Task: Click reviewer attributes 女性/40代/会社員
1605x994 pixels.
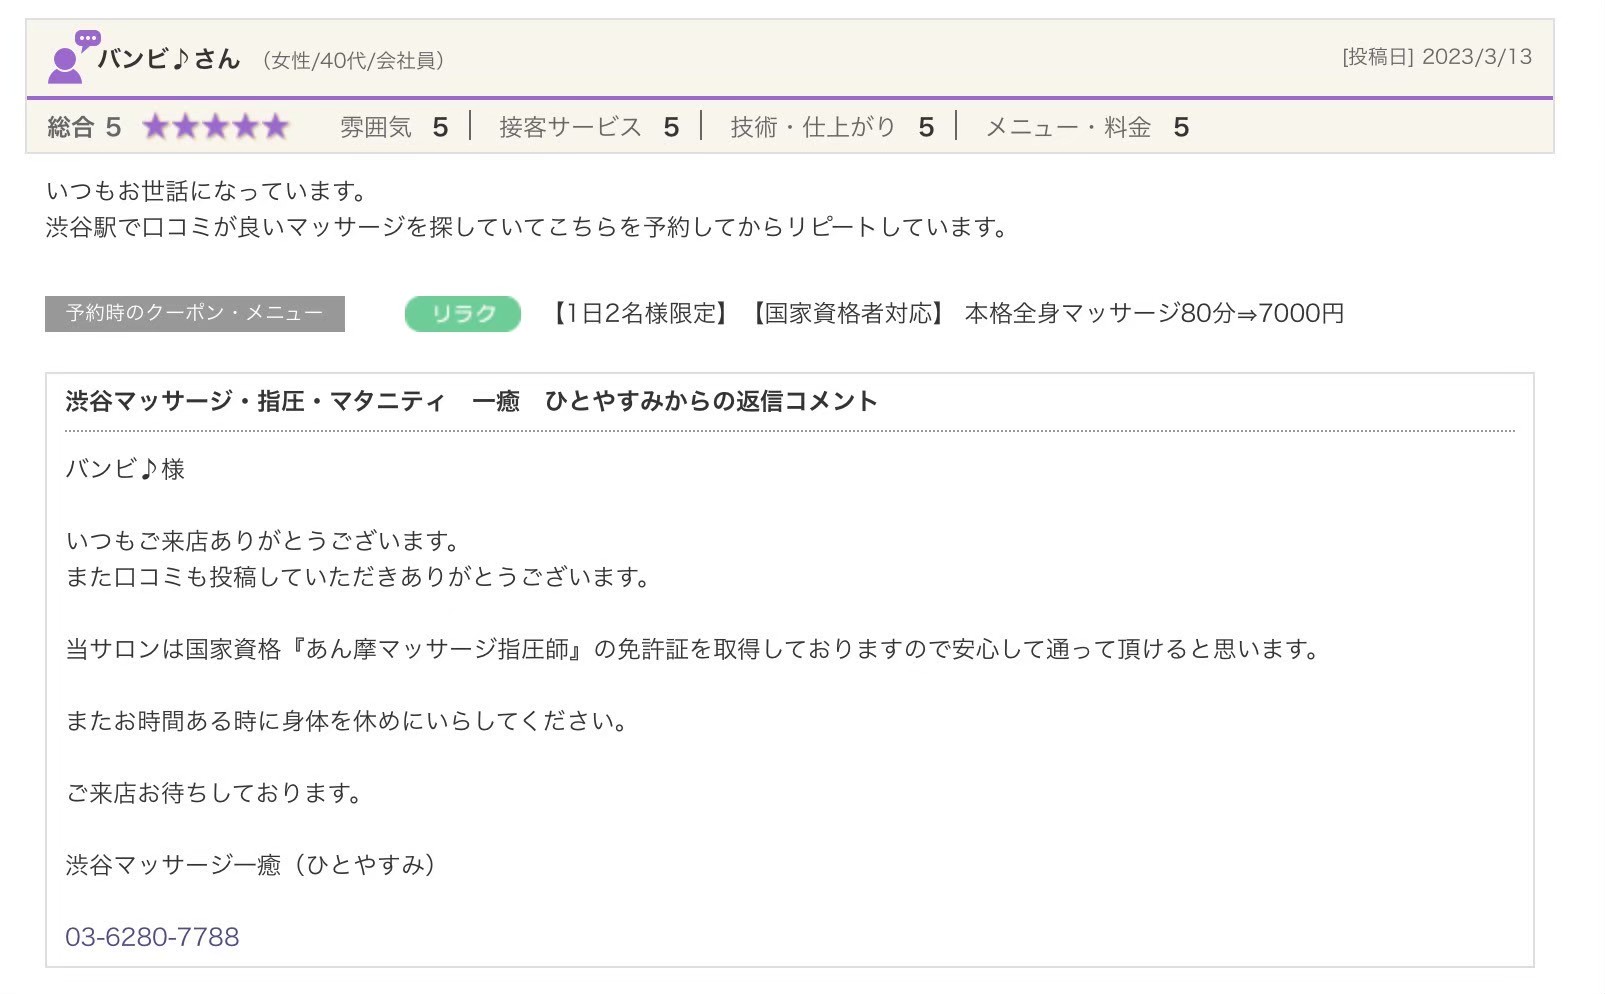Action: 353,61
